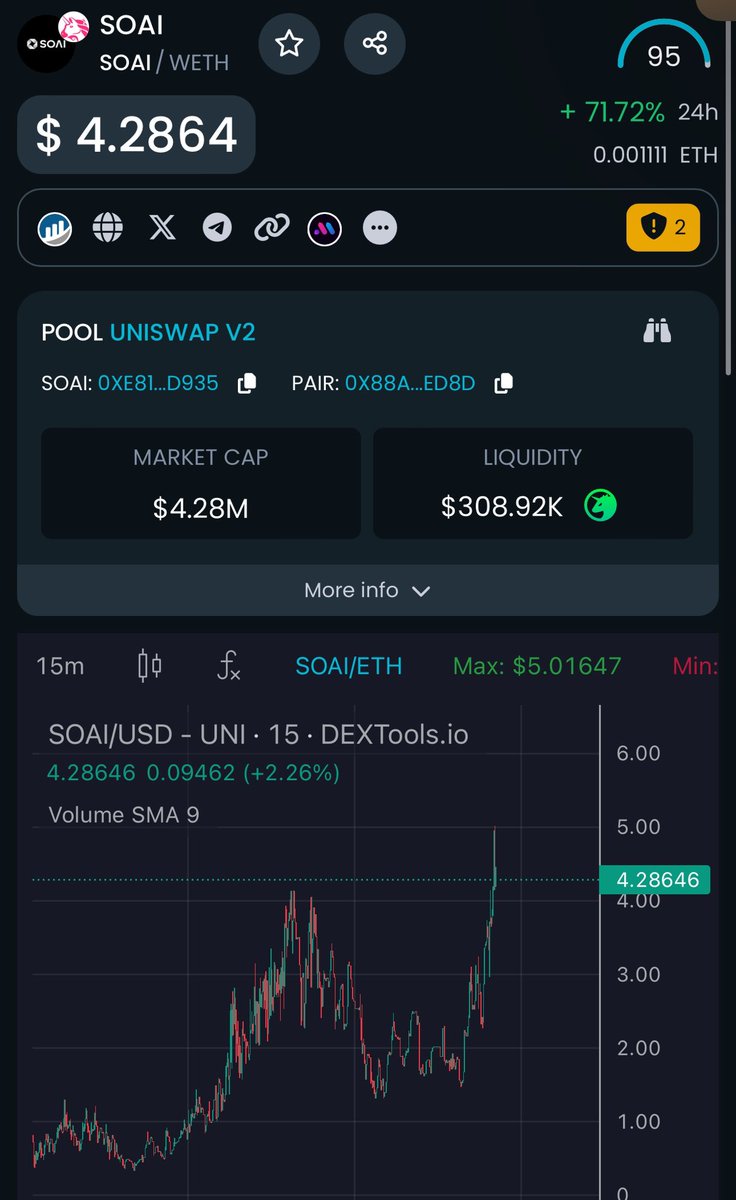Add SOAI to favorites with star icon
The width and height of the screenshot is (736, 1200).
(x=289, y=43)
